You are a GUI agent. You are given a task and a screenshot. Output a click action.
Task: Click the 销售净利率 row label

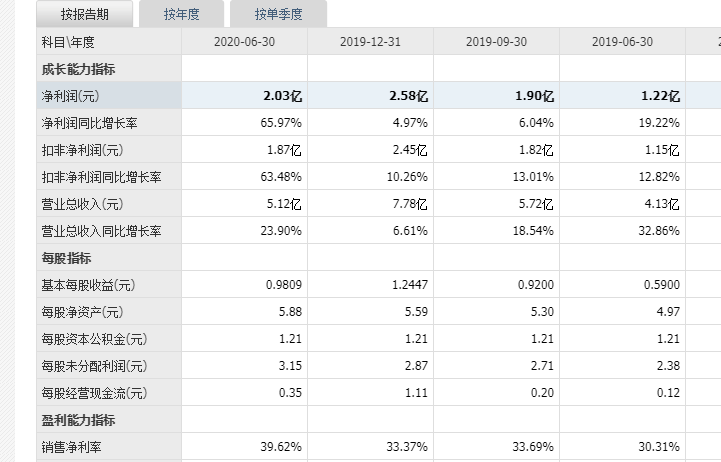(x=72, y=447)
